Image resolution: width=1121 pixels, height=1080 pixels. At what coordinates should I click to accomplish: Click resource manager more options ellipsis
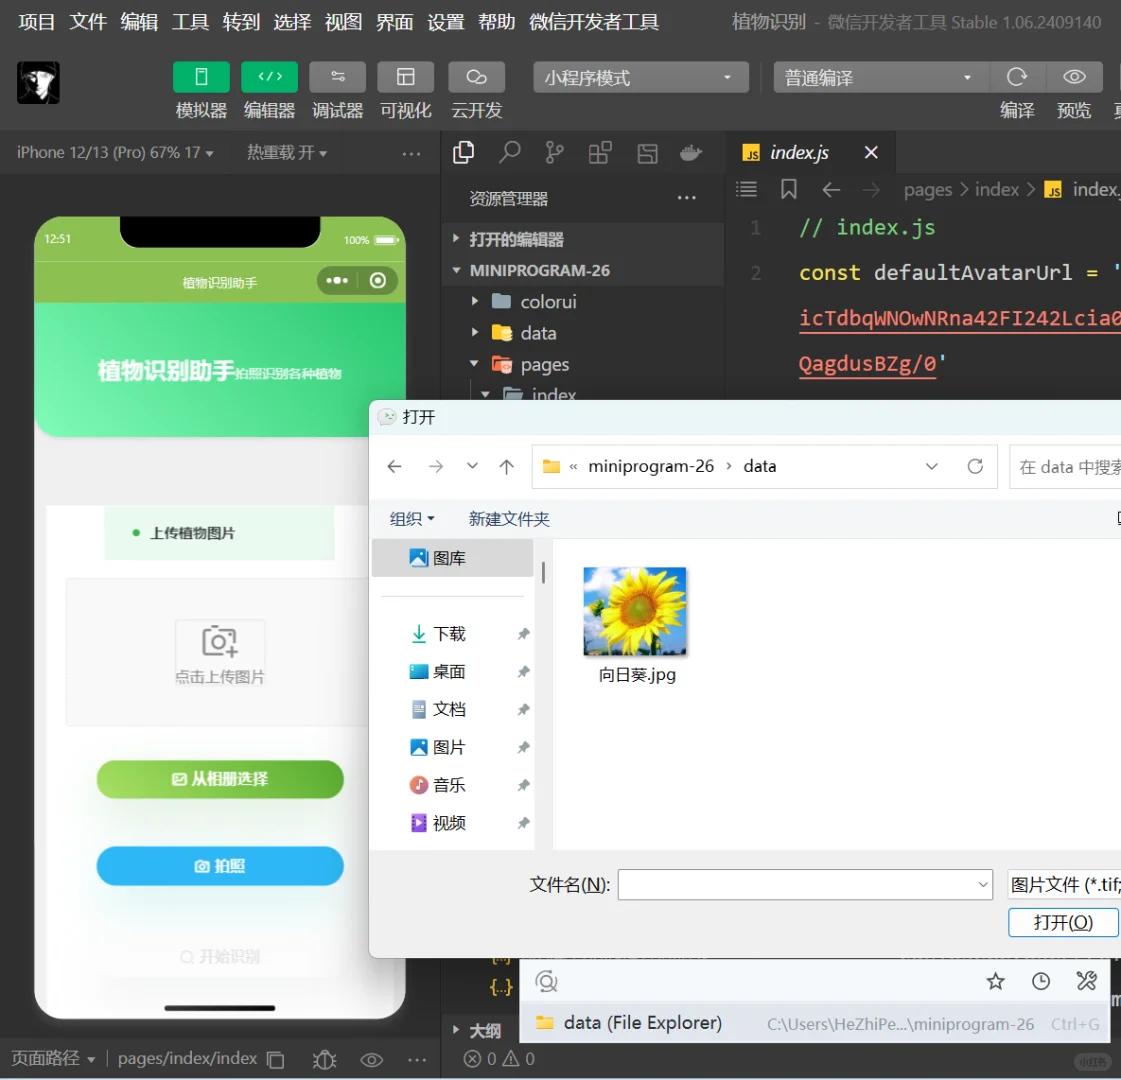(x=686, y=198)
